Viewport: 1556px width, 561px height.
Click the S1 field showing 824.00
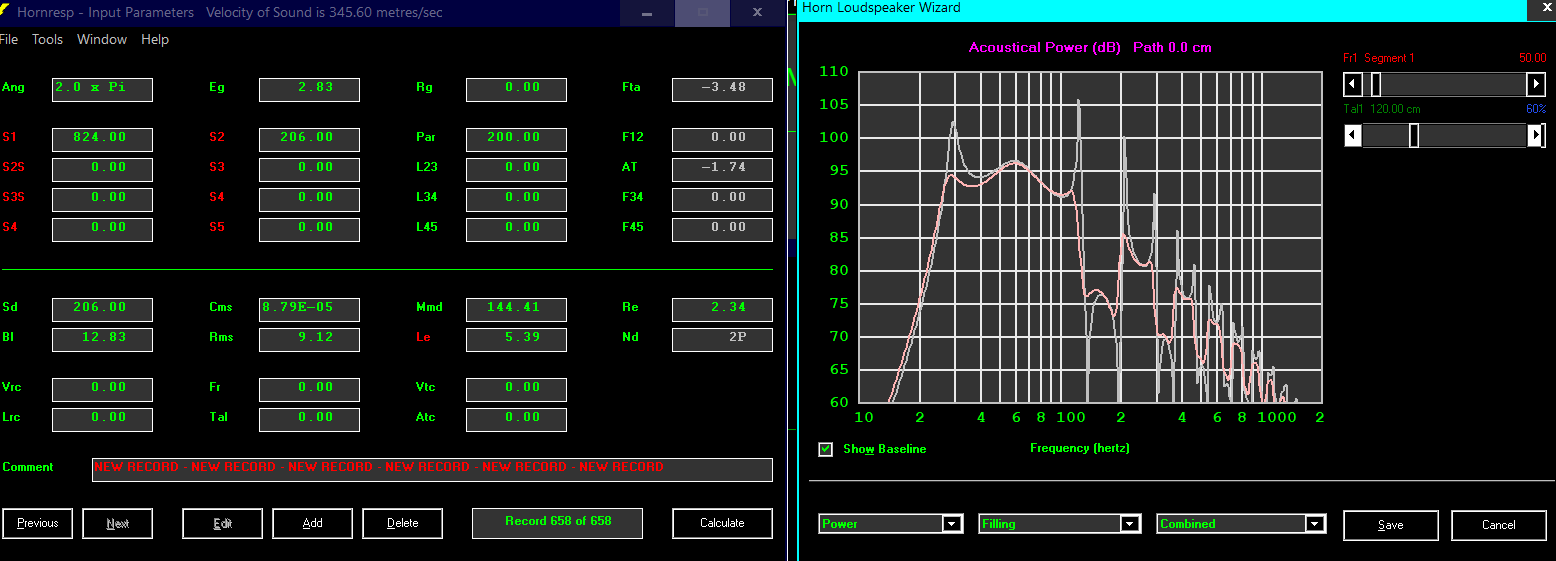103,139
